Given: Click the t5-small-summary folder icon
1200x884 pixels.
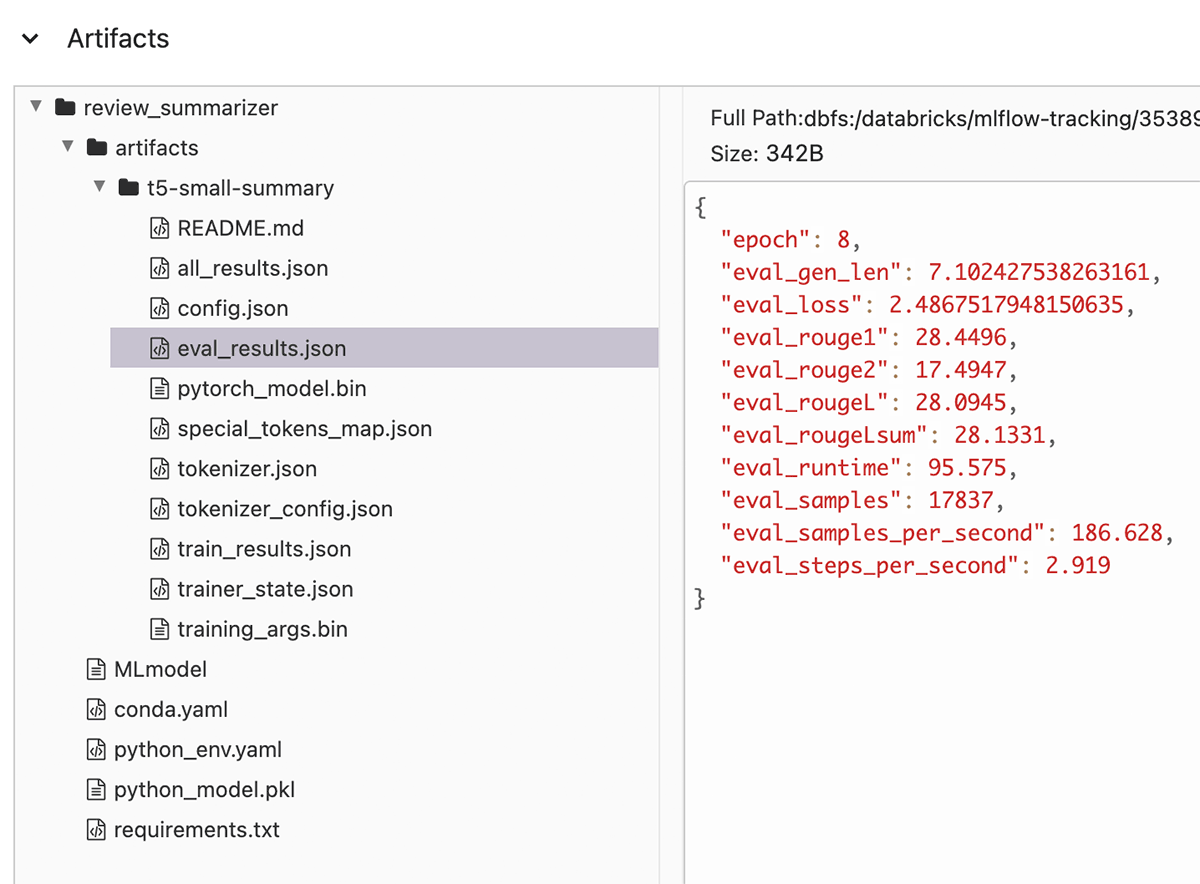Looking at the screenshot, I should (129, 188).
